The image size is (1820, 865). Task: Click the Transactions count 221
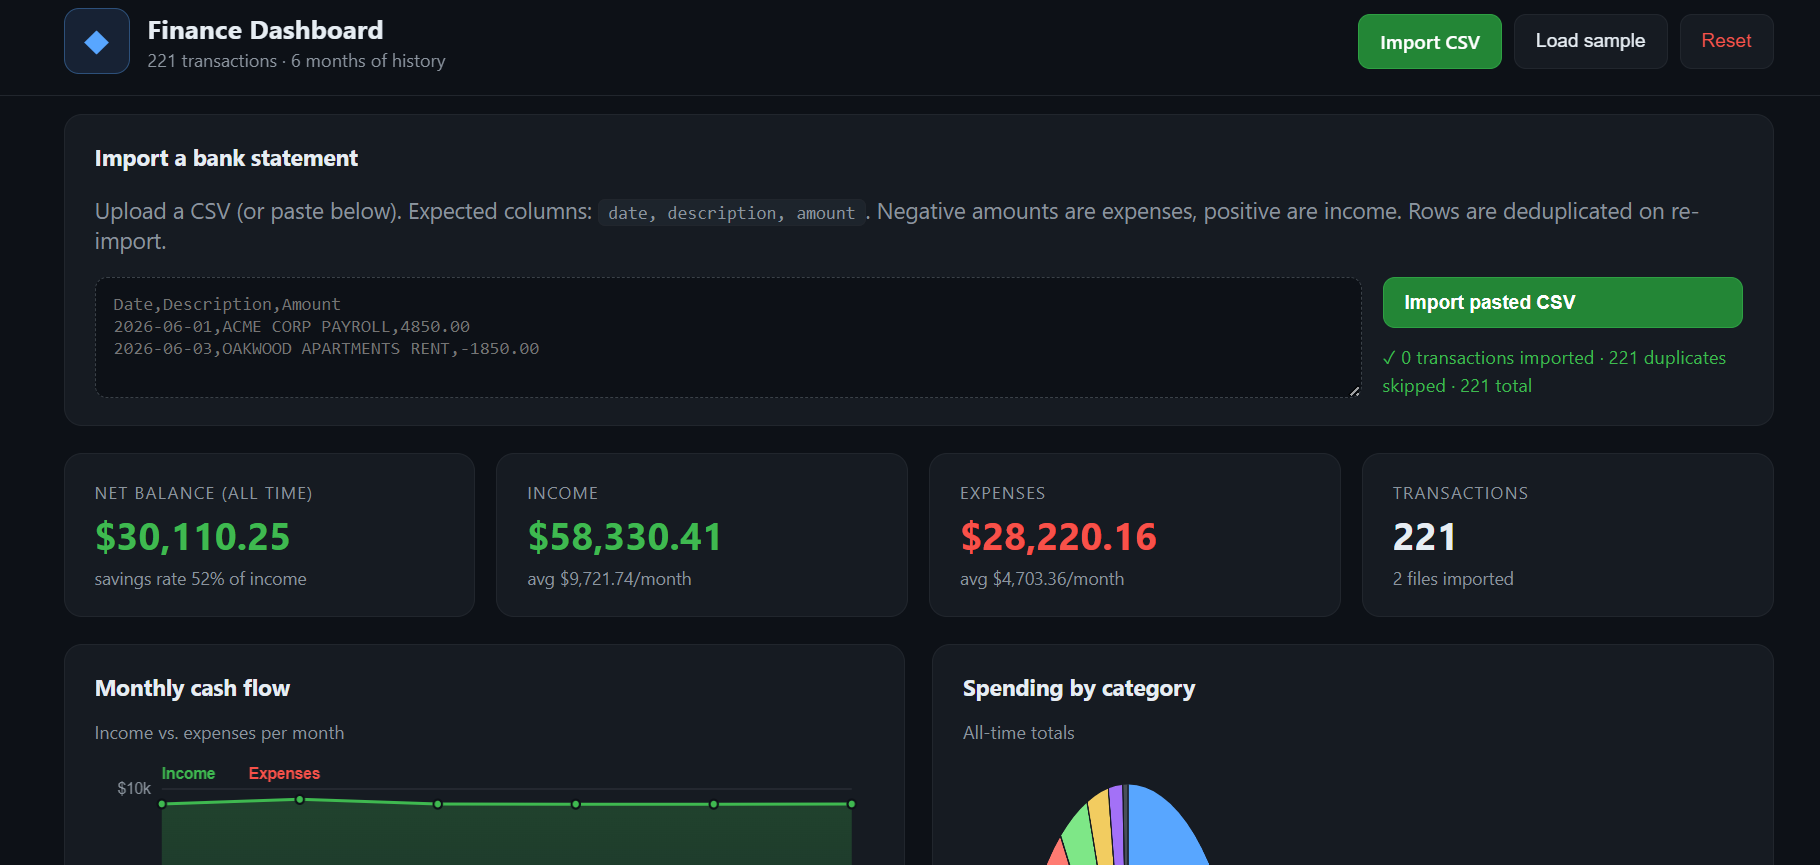[1424, 537]
